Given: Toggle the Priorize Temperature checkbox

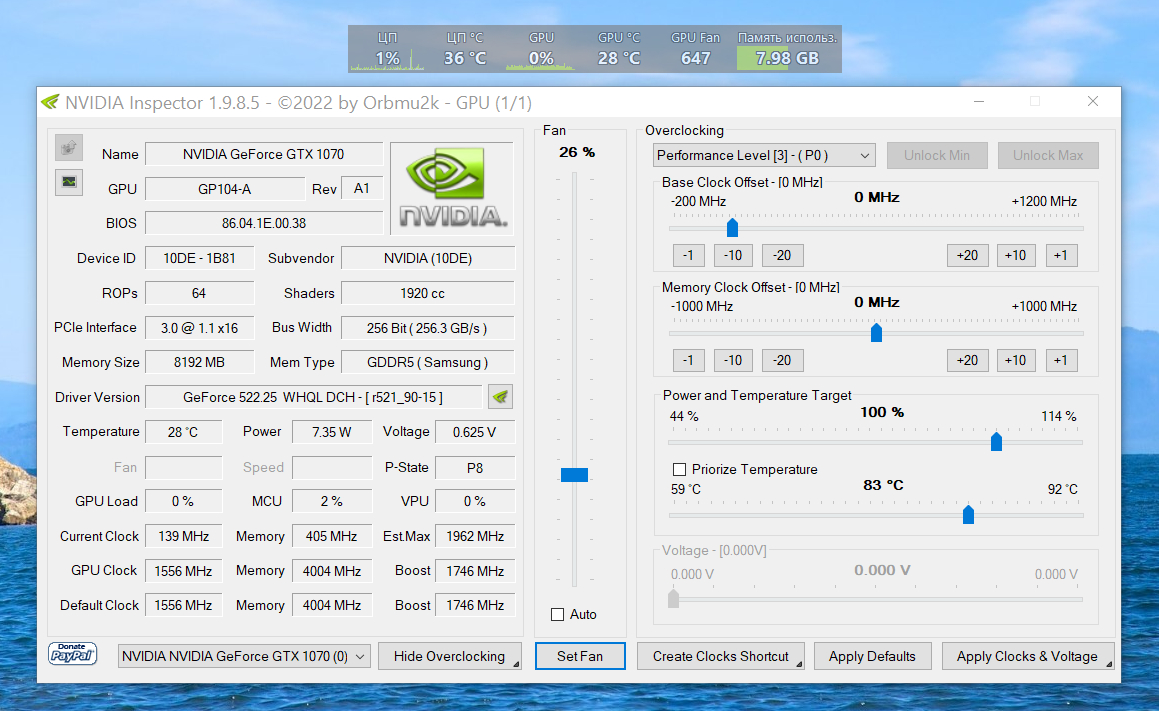Looking at the screenshot, I should tap(679, 469).
